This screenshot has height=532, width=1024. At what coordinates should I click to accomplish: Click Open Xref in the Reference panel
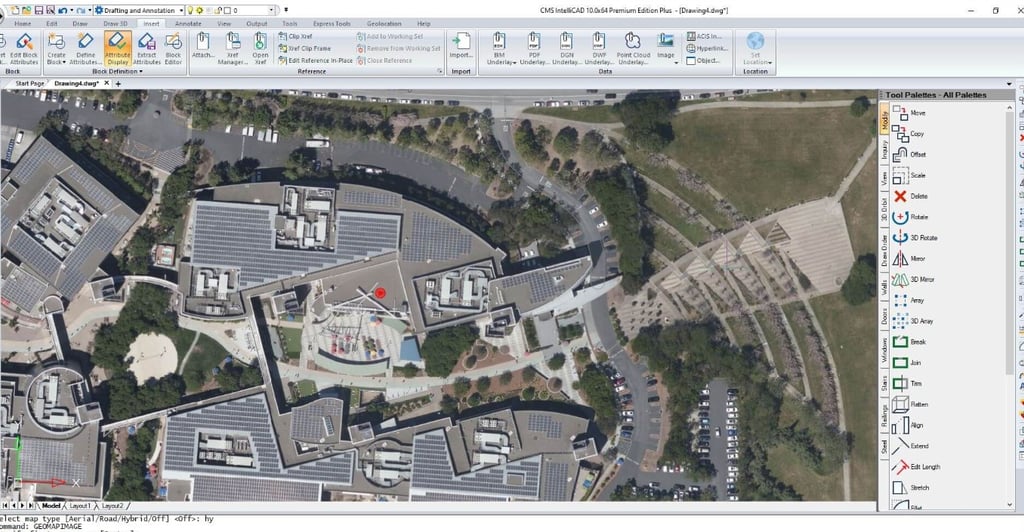pyautogui.click(x=260, y=48)
